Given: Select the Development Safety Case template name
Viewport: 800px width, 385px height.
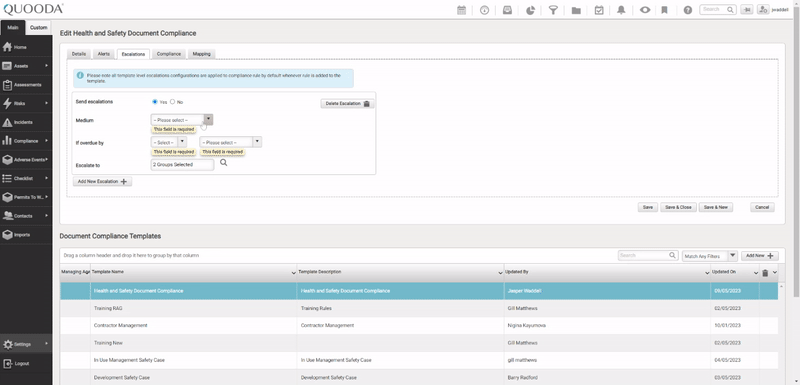Looking at the screenshot, I should pyautogui.click(x=121, y=378).
